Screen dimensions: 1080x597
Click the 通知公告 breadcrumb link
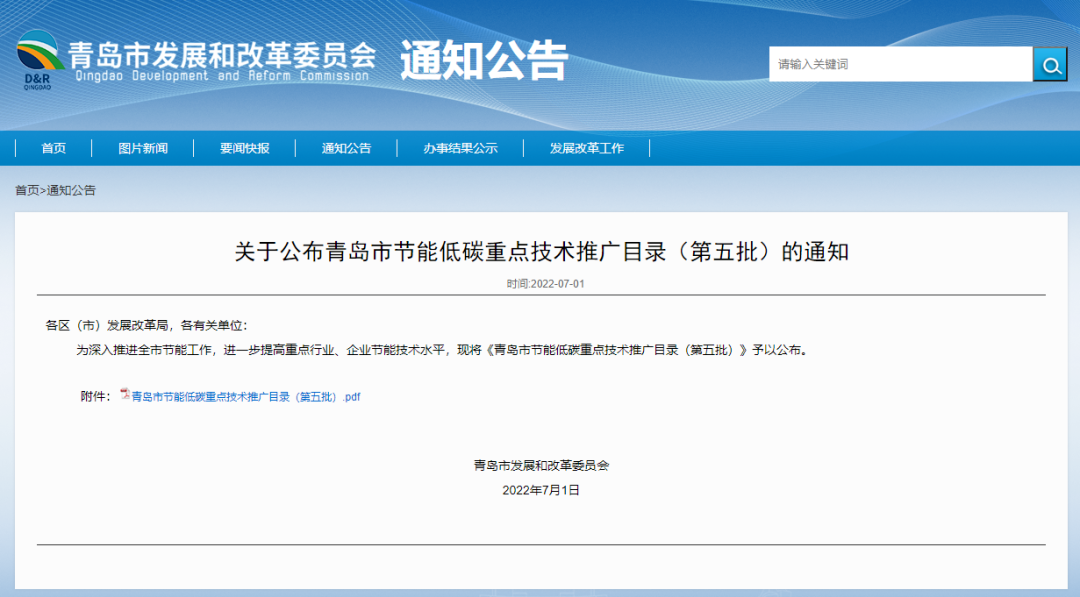click(x=71, y=190)
